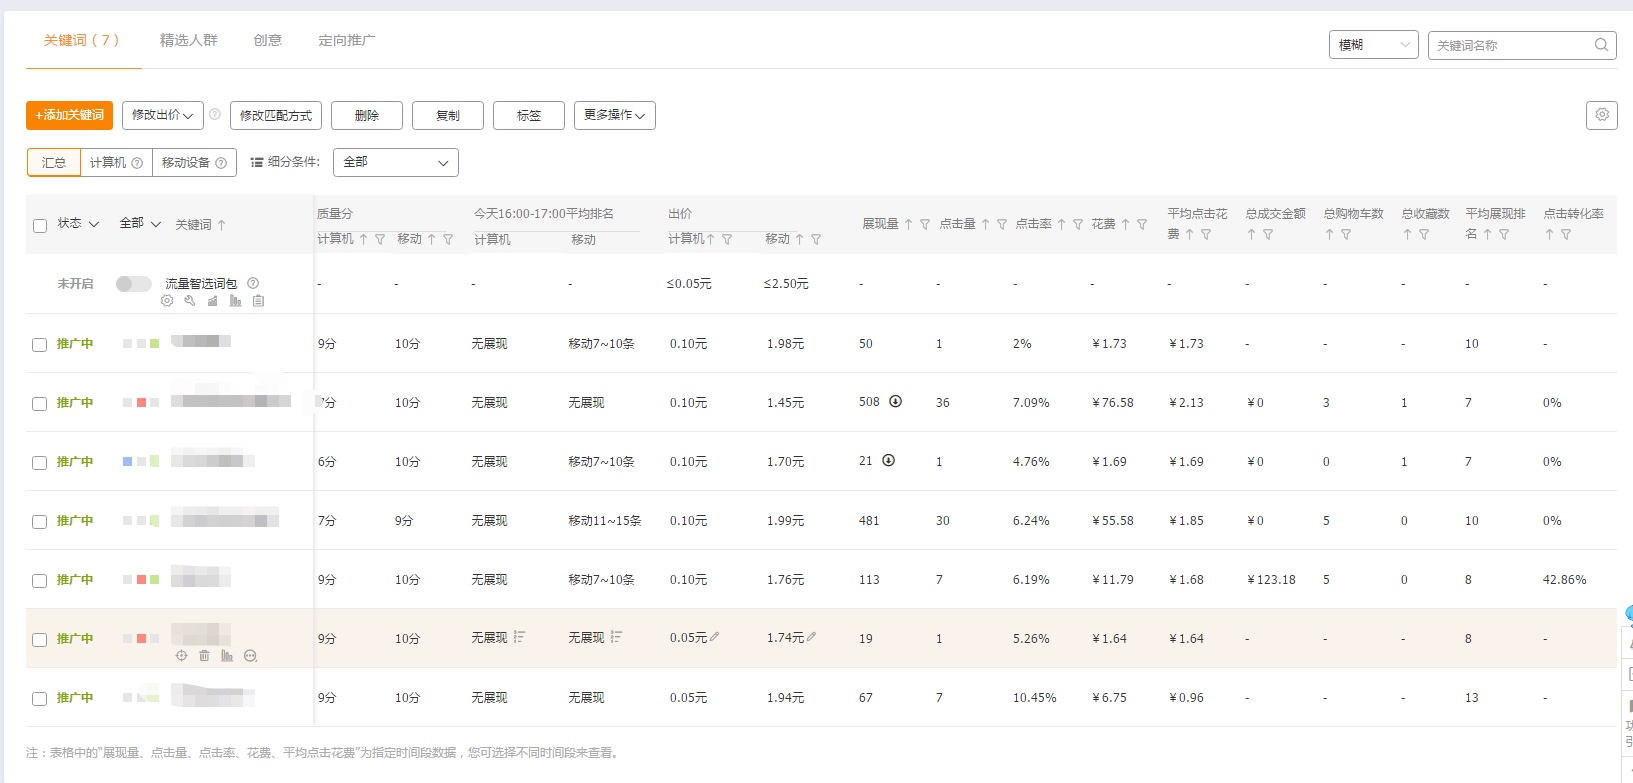Image resolution: width=1633 pixels, height=783 pixels.
Task: Click the pencil icon next to 0.05元 bid
Action: (x=714, y=637)
